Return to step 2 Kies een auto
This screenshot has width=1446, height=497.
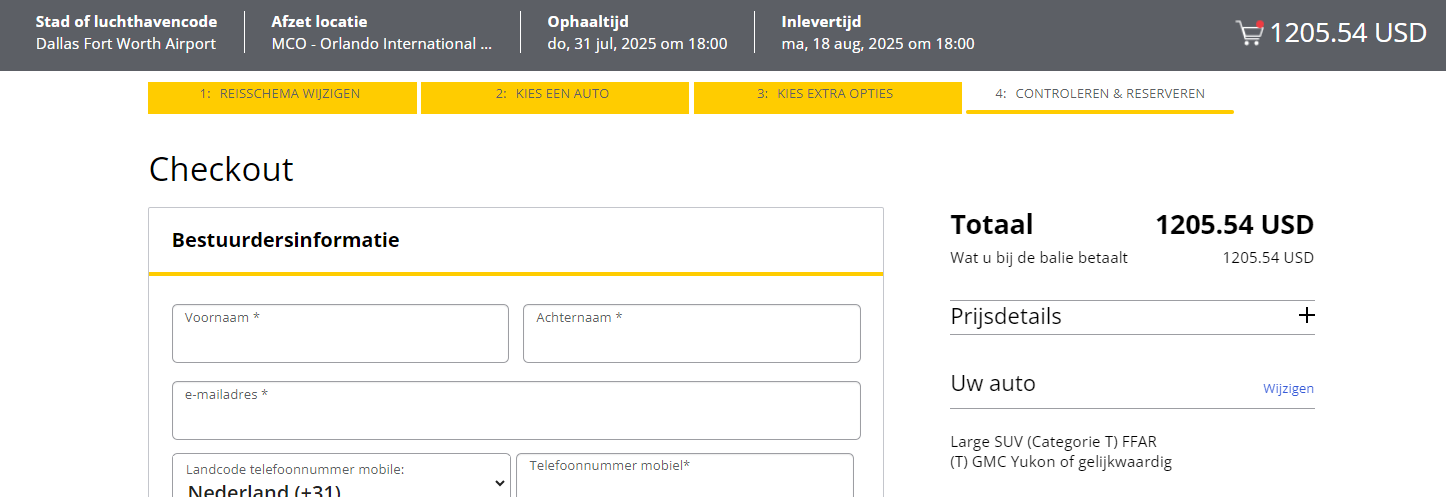[555, 95]
